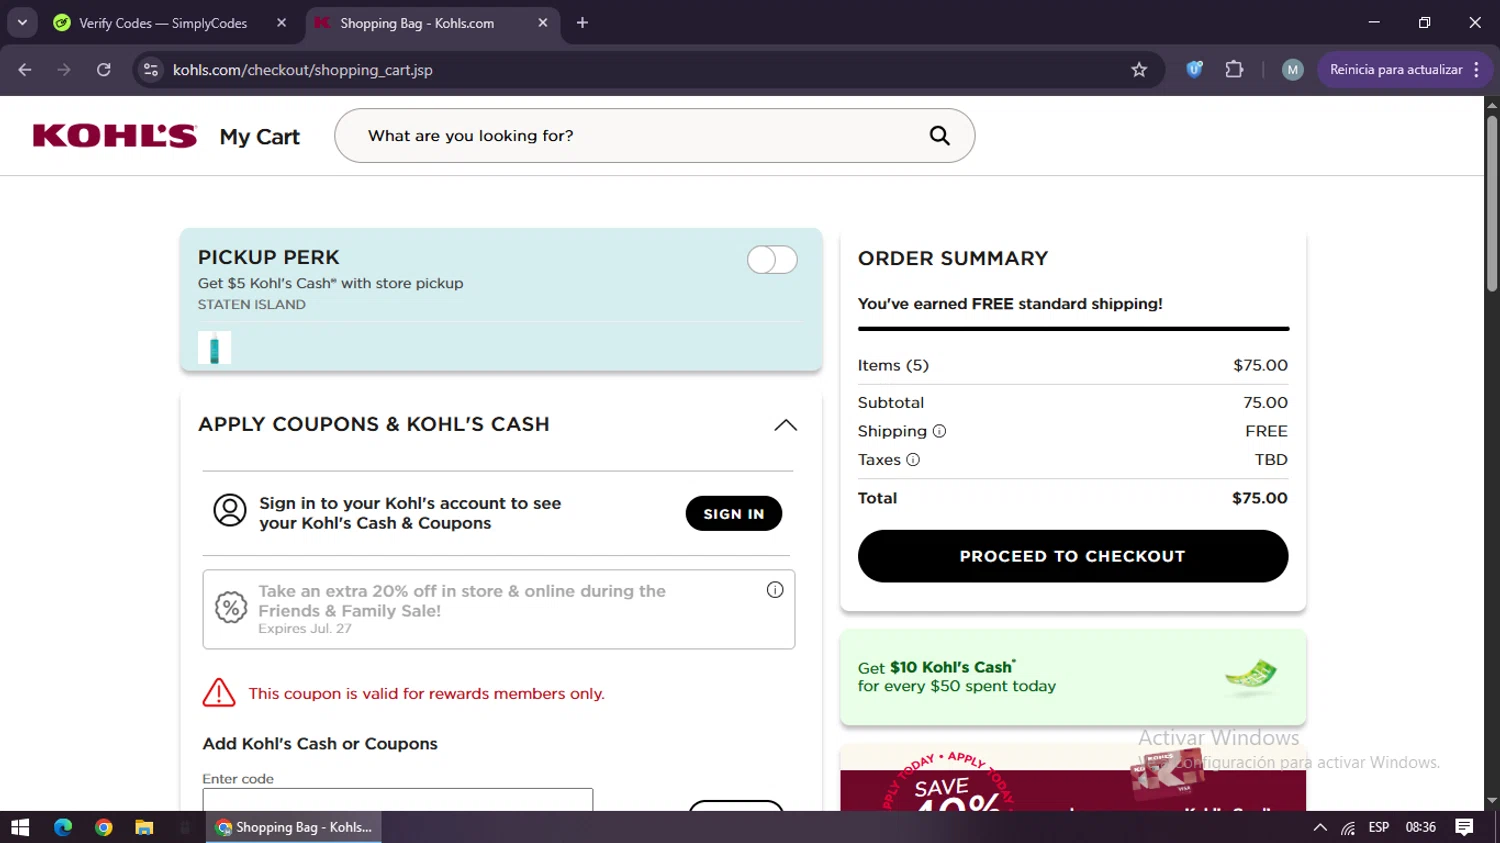Go back to previous page

tap(25, 70)
